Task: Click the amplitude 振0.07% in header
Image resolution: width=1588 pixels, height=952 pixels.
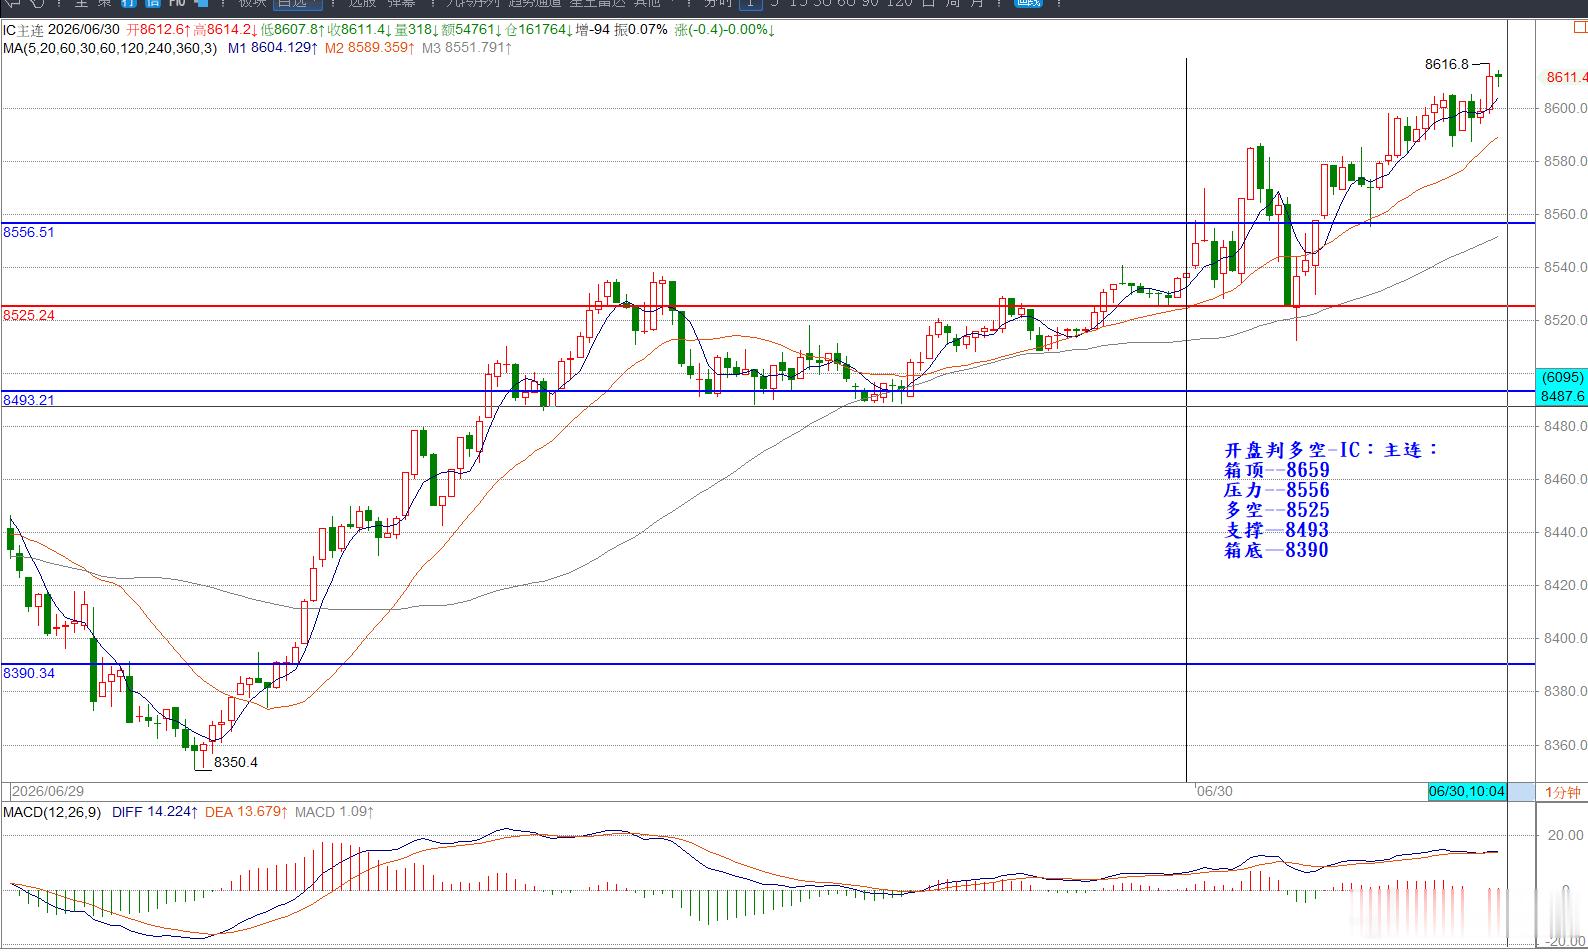Action: coord(640,30)
